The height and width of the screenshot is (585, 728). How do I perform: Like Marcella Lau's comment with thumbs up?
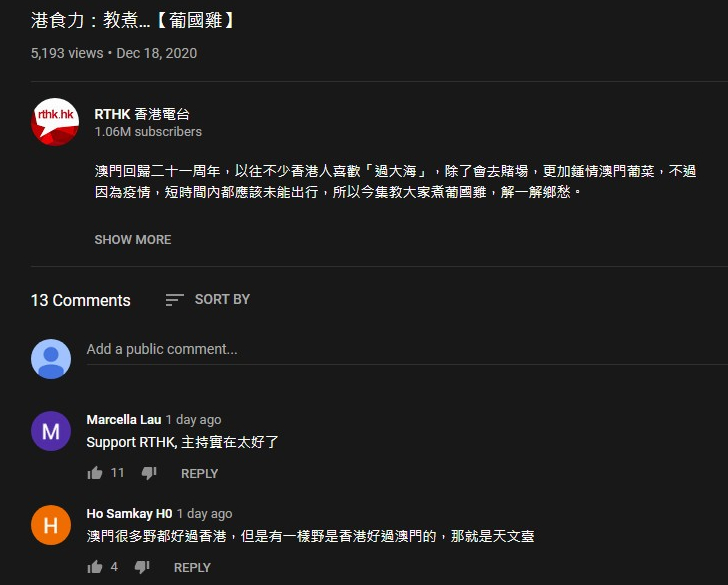click(x=95, y=473)
